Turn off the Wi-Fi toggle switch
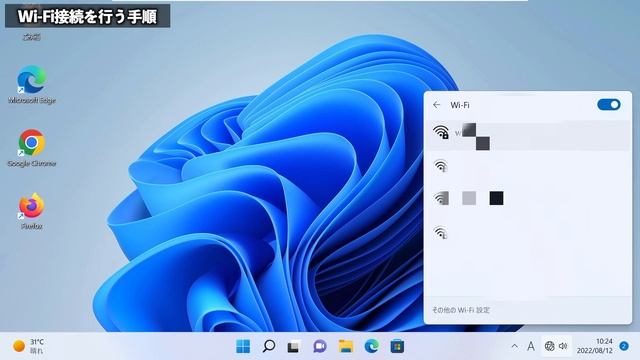The width and height of the screenshot is (640, 360). [609, 105]
